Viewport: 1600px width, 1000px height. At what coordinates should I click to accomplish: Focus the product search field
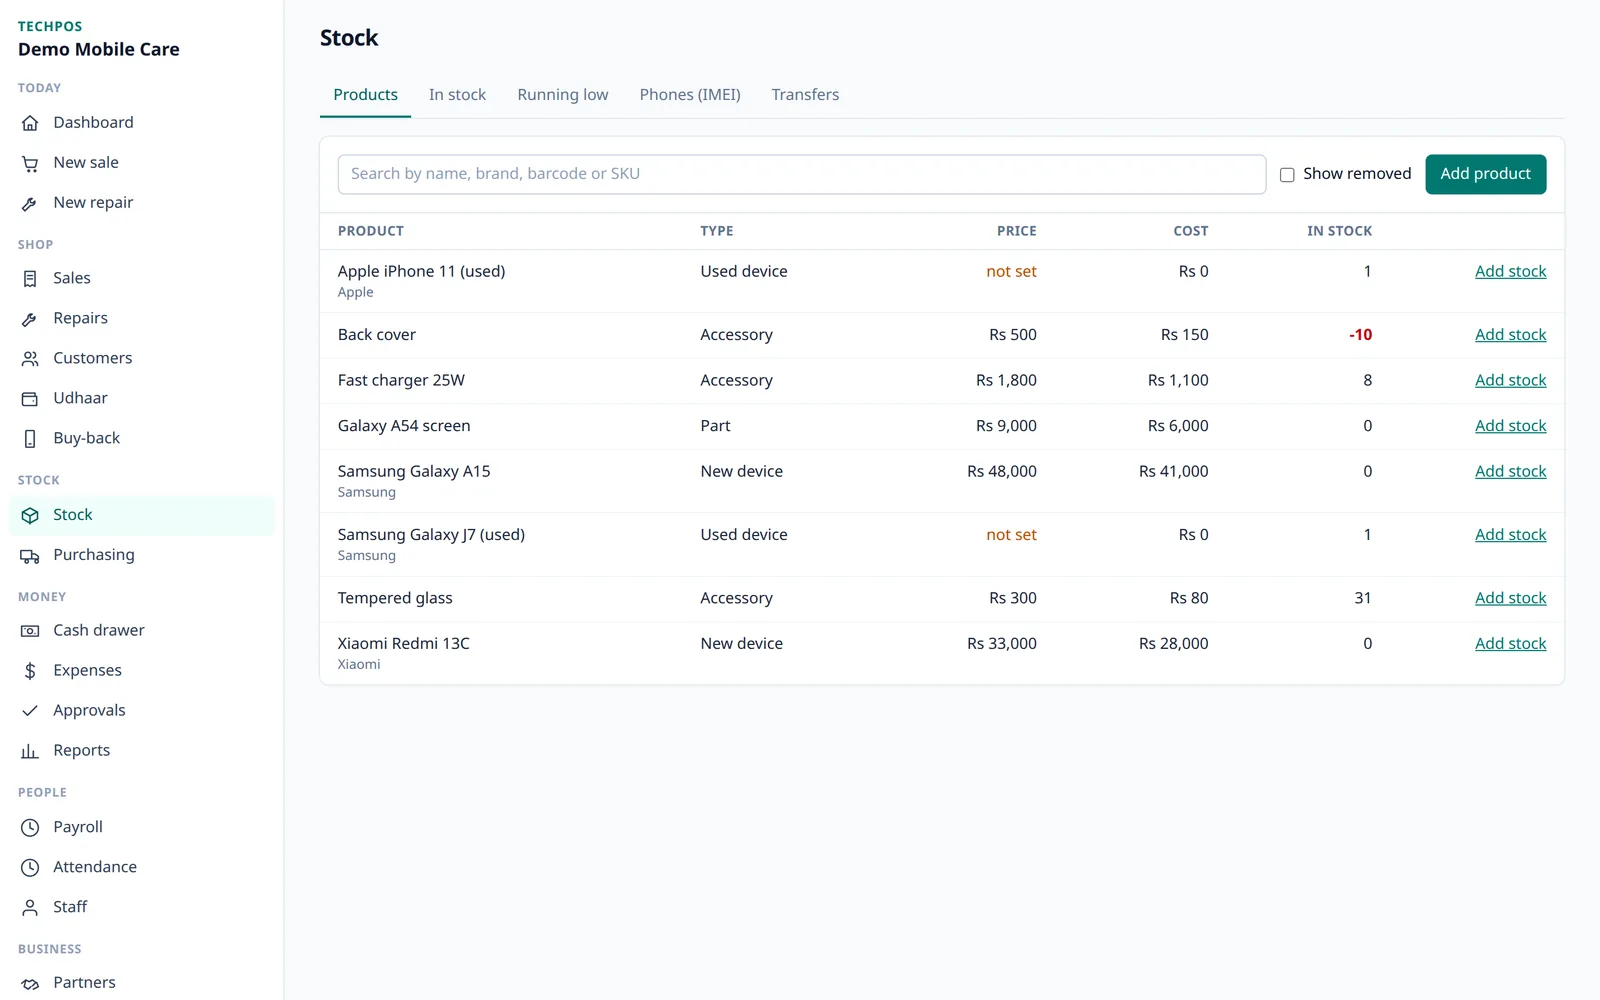point(802,174)
